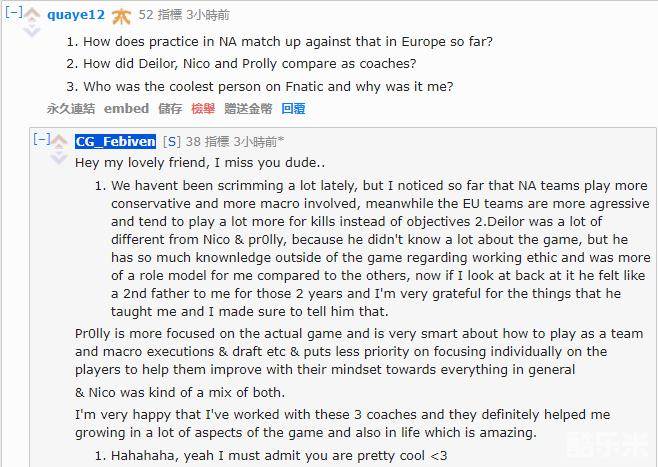Upvote quaye12's comment
Image resolution: width=658 pixels, height=467 pixels.
tap(32, 13)
